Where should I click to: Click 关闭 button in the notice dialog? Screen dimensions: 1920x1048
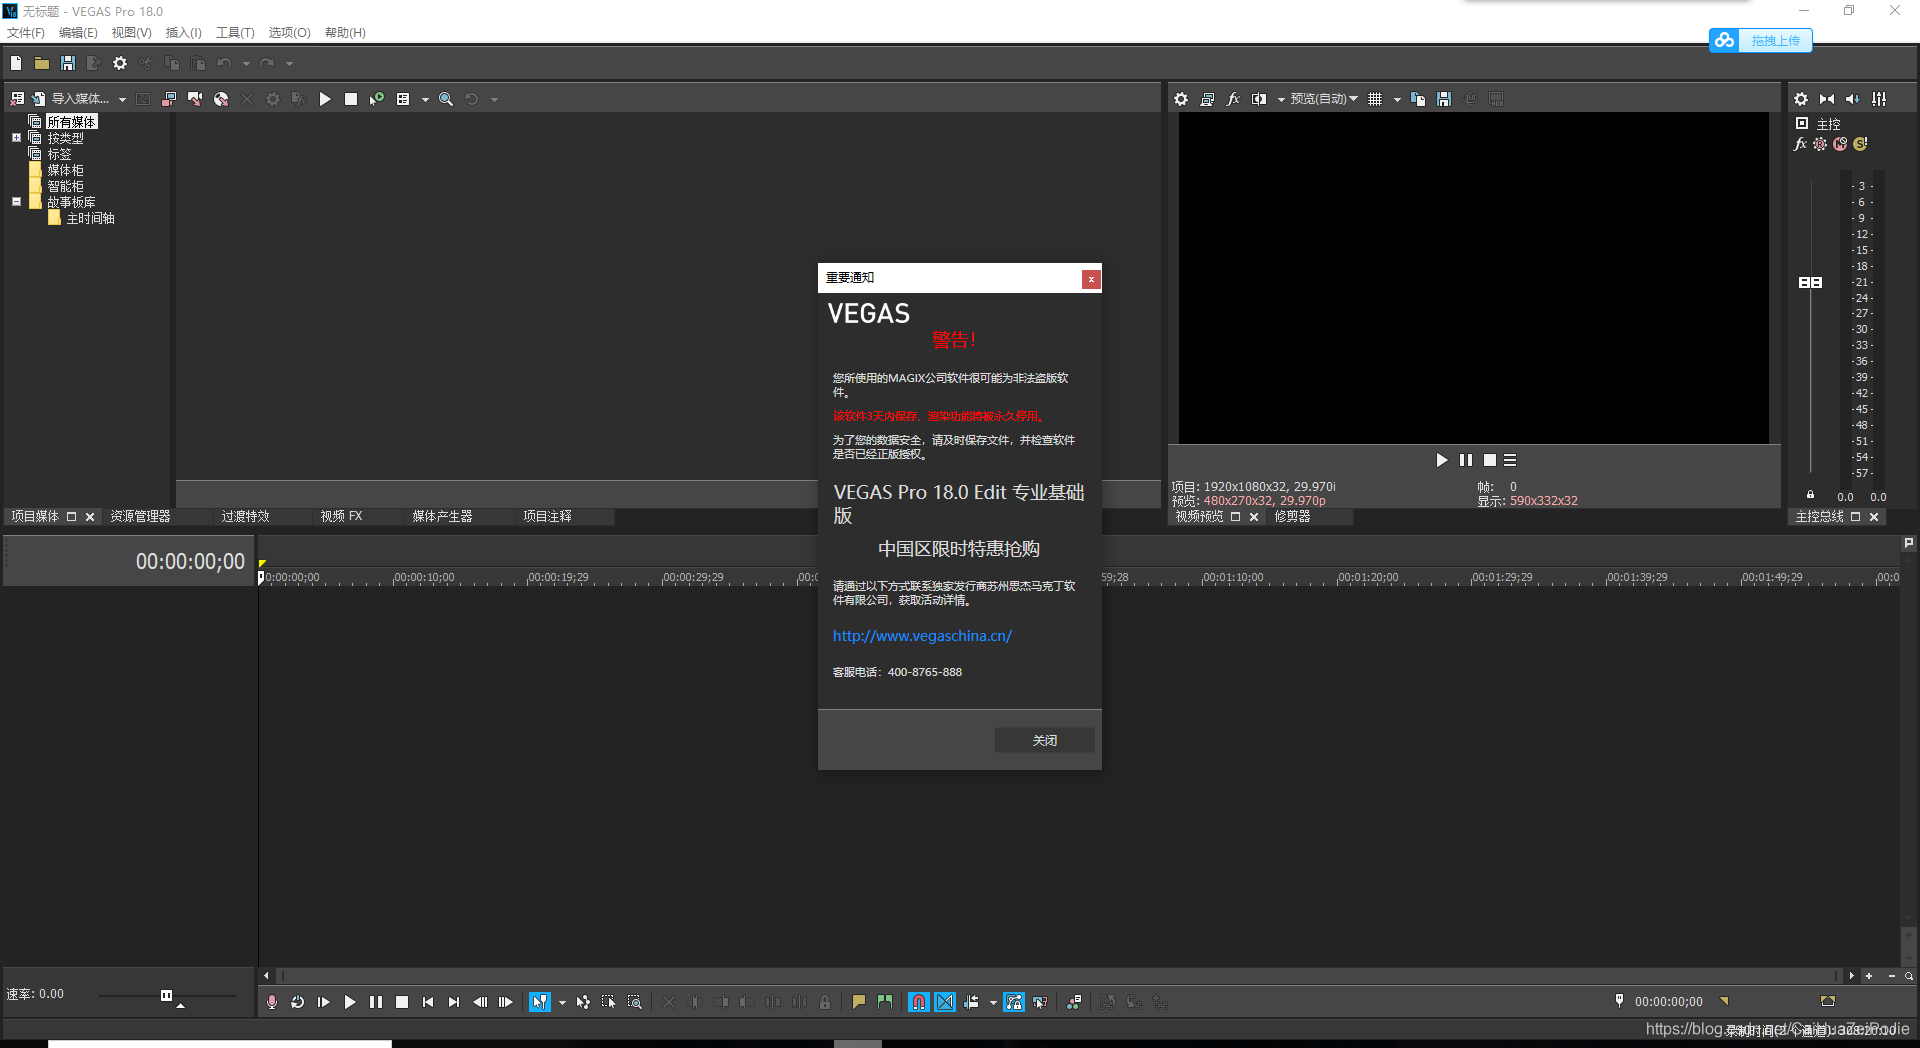pyautogui.click(x=1045, y=740)
